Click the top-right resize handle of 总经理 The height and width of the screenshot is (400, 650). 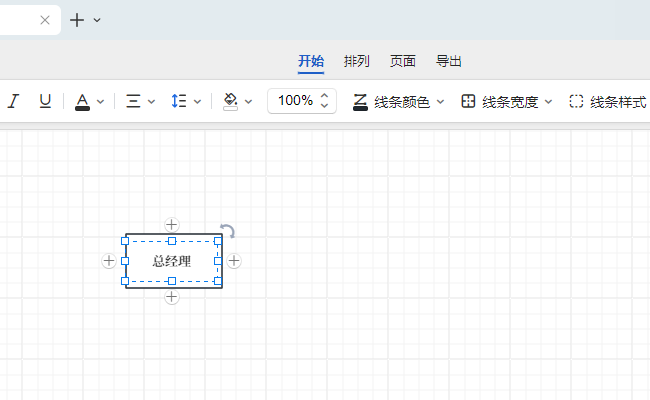click(218, 241)
